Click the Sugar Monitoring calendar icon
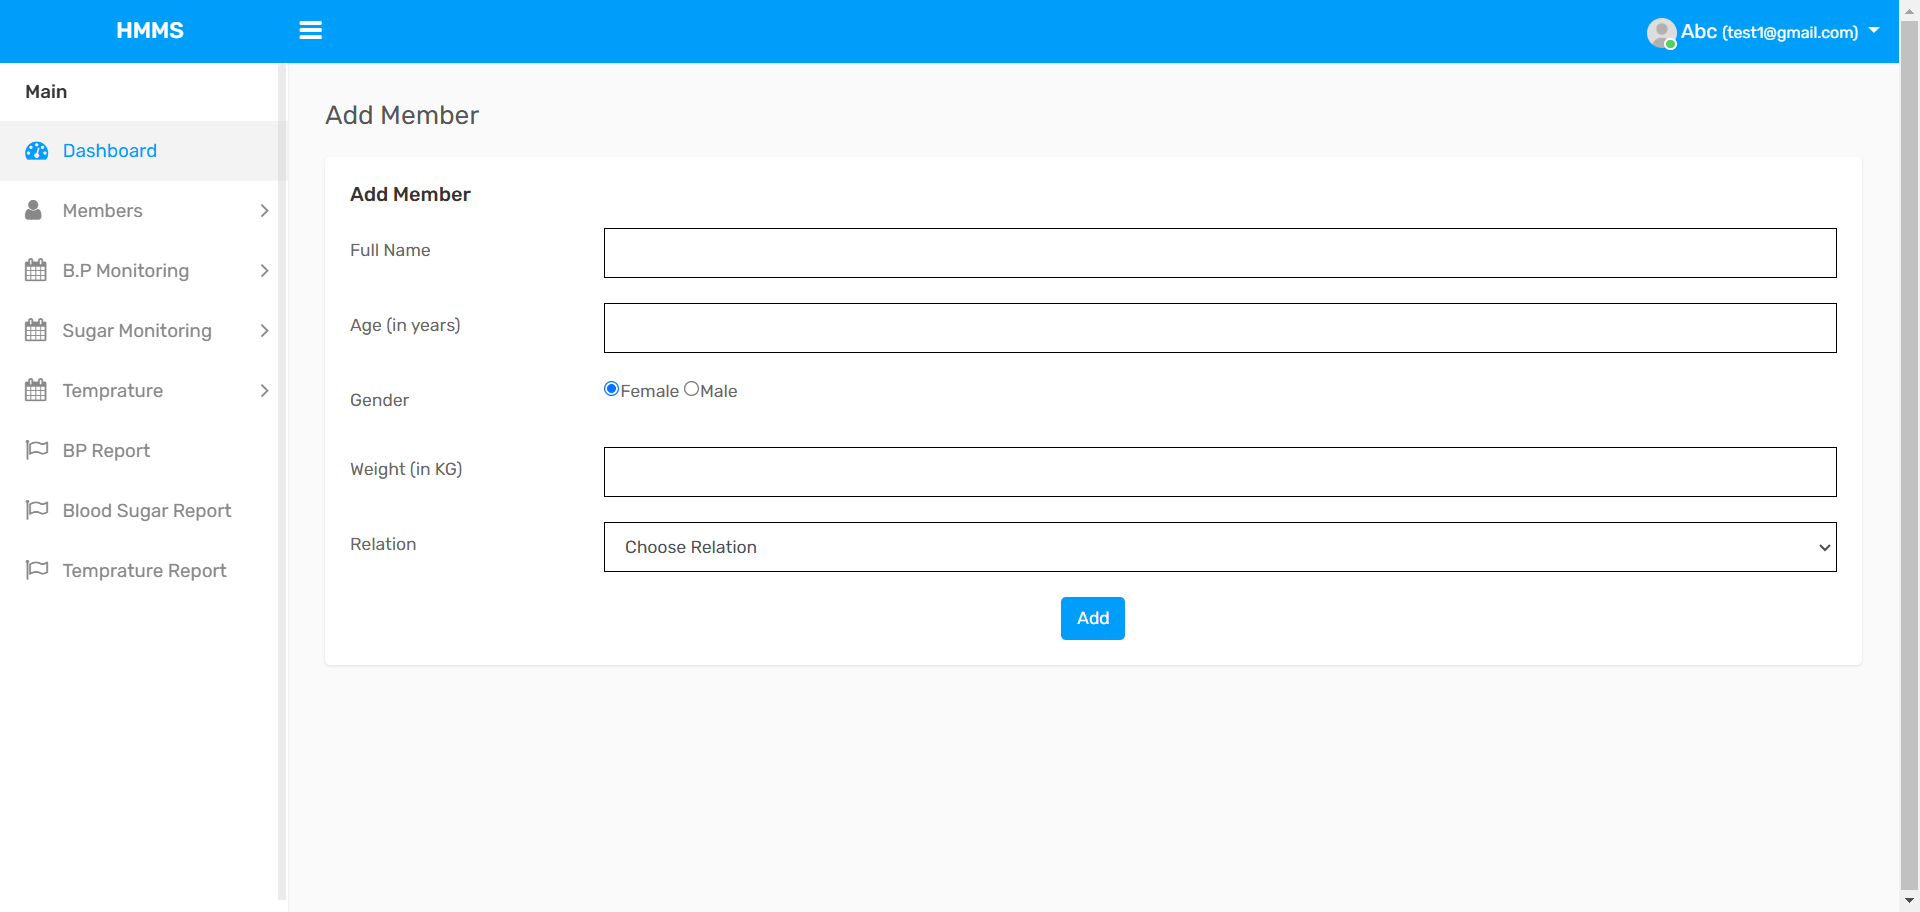This screenshot has width=1920, height=912. coord(35,330)
